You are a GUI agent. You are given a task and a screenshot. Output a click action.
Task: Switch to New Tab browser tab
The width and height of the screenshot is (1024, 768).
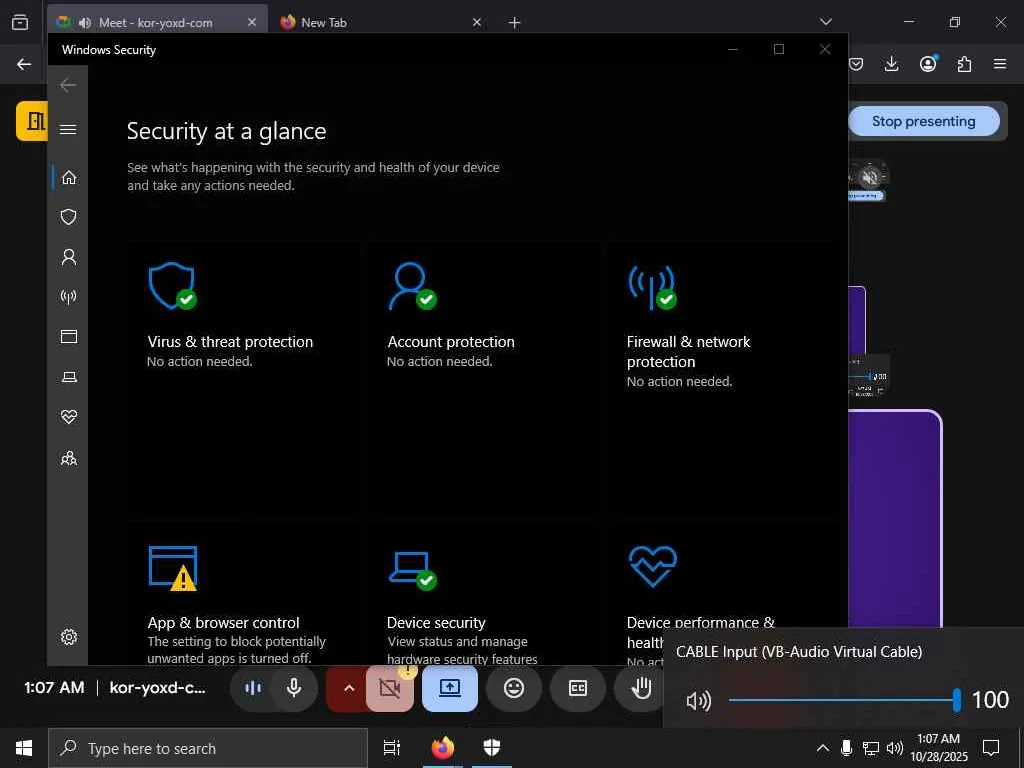click(x=381, y=22)
